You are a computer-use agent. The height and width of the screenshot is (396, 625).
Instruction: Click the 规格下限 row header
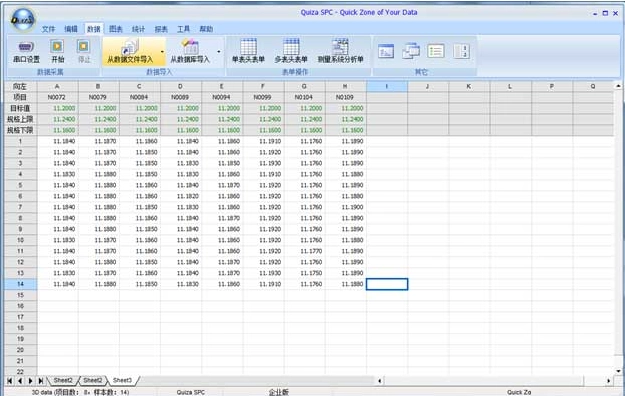20,130
